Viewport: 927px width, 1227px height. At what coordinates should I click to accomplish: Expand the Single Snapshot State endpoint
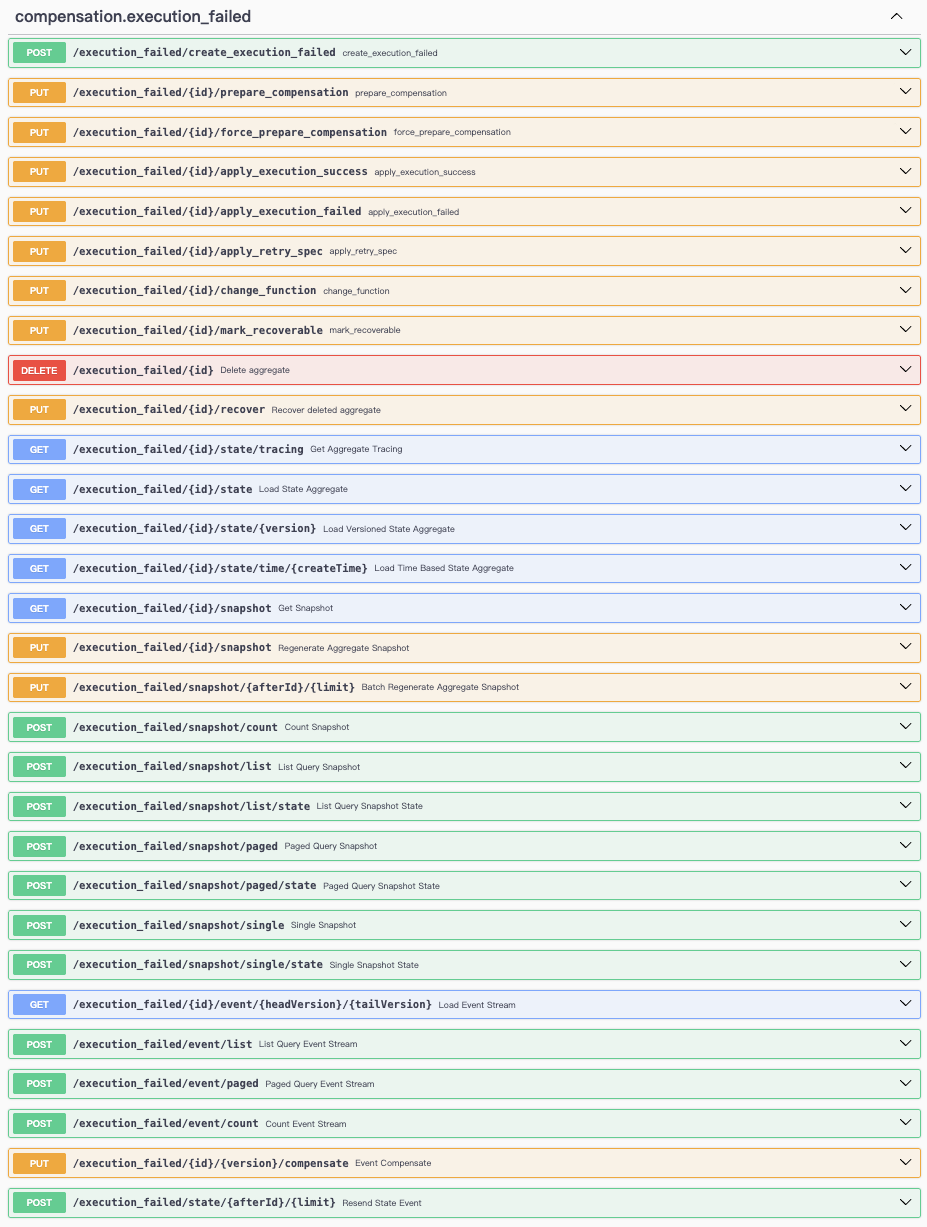click(x=905, y=964)
